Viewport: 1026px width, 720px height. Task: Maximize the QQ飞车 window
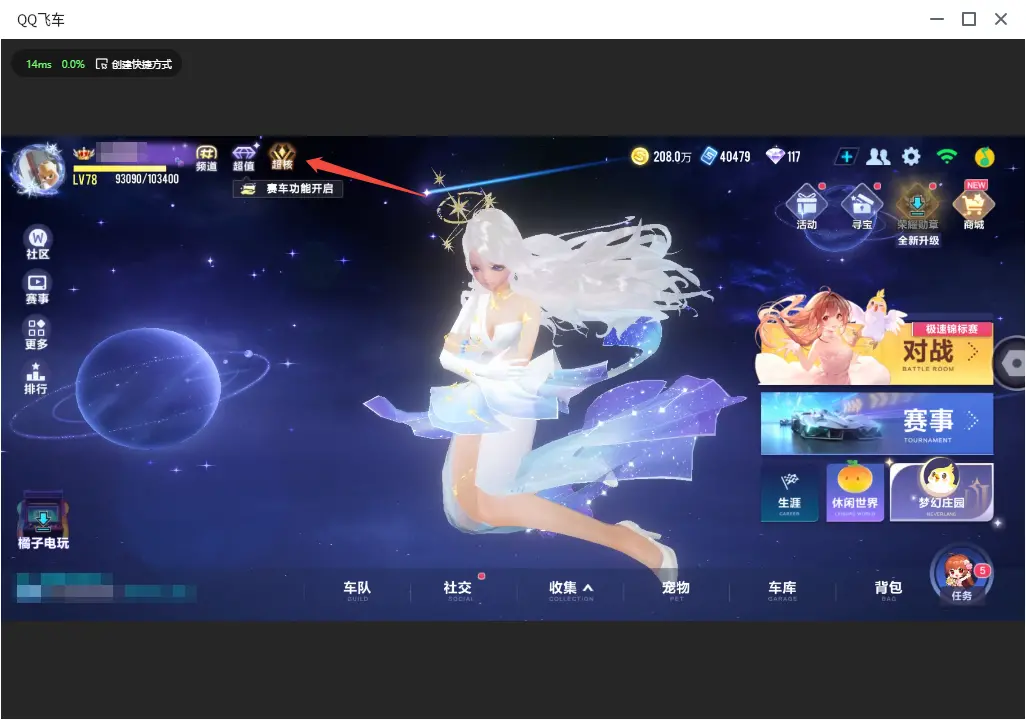(969, 20)
